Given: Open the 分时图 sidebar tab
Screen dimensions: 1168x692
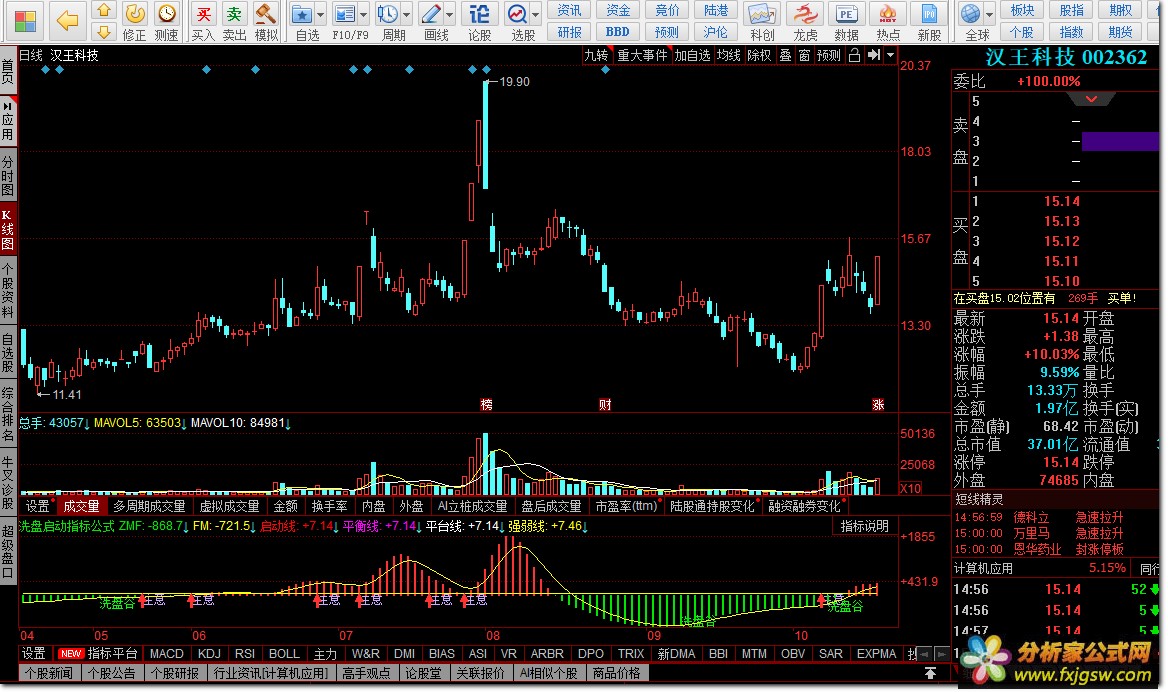Looking at the screenshot, I should click(7, 175).
